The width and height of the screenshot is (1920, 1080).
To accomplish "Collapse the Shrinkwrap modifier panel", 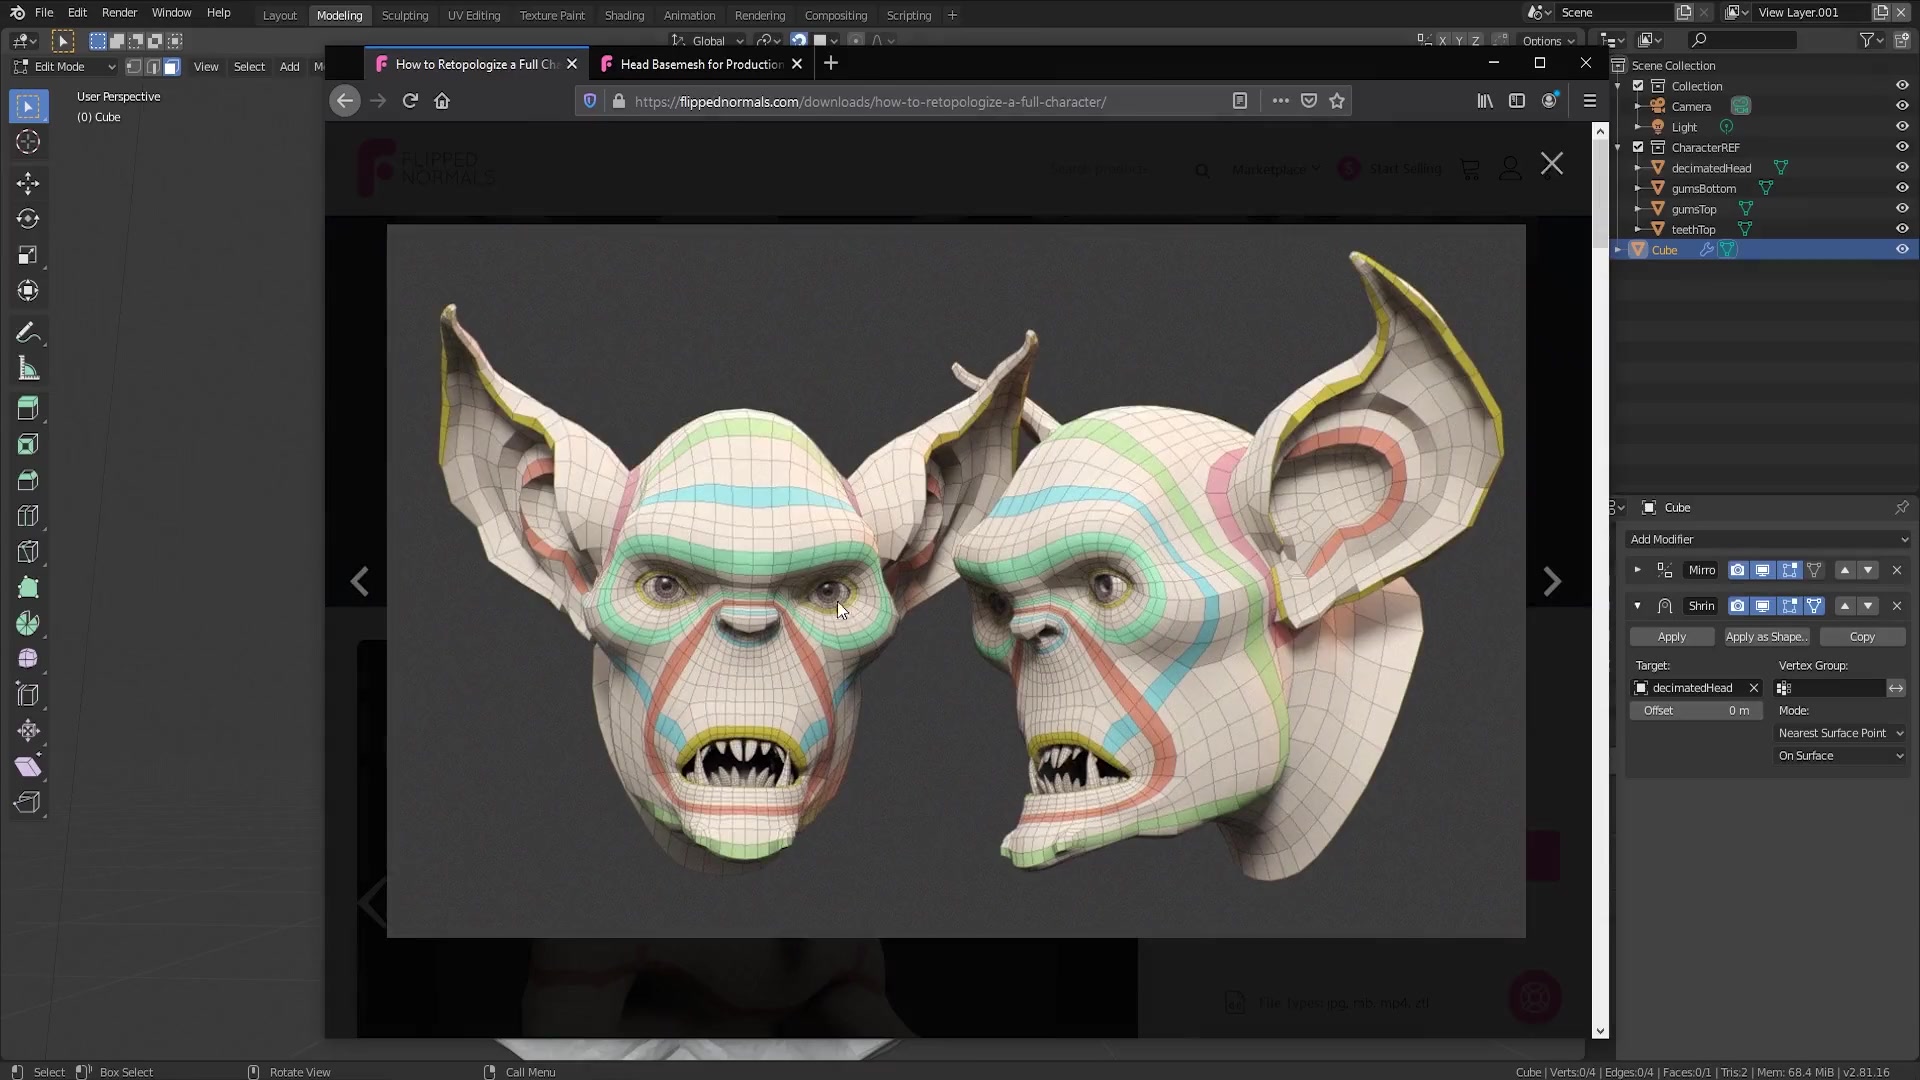I will (x=1637, y=606).
